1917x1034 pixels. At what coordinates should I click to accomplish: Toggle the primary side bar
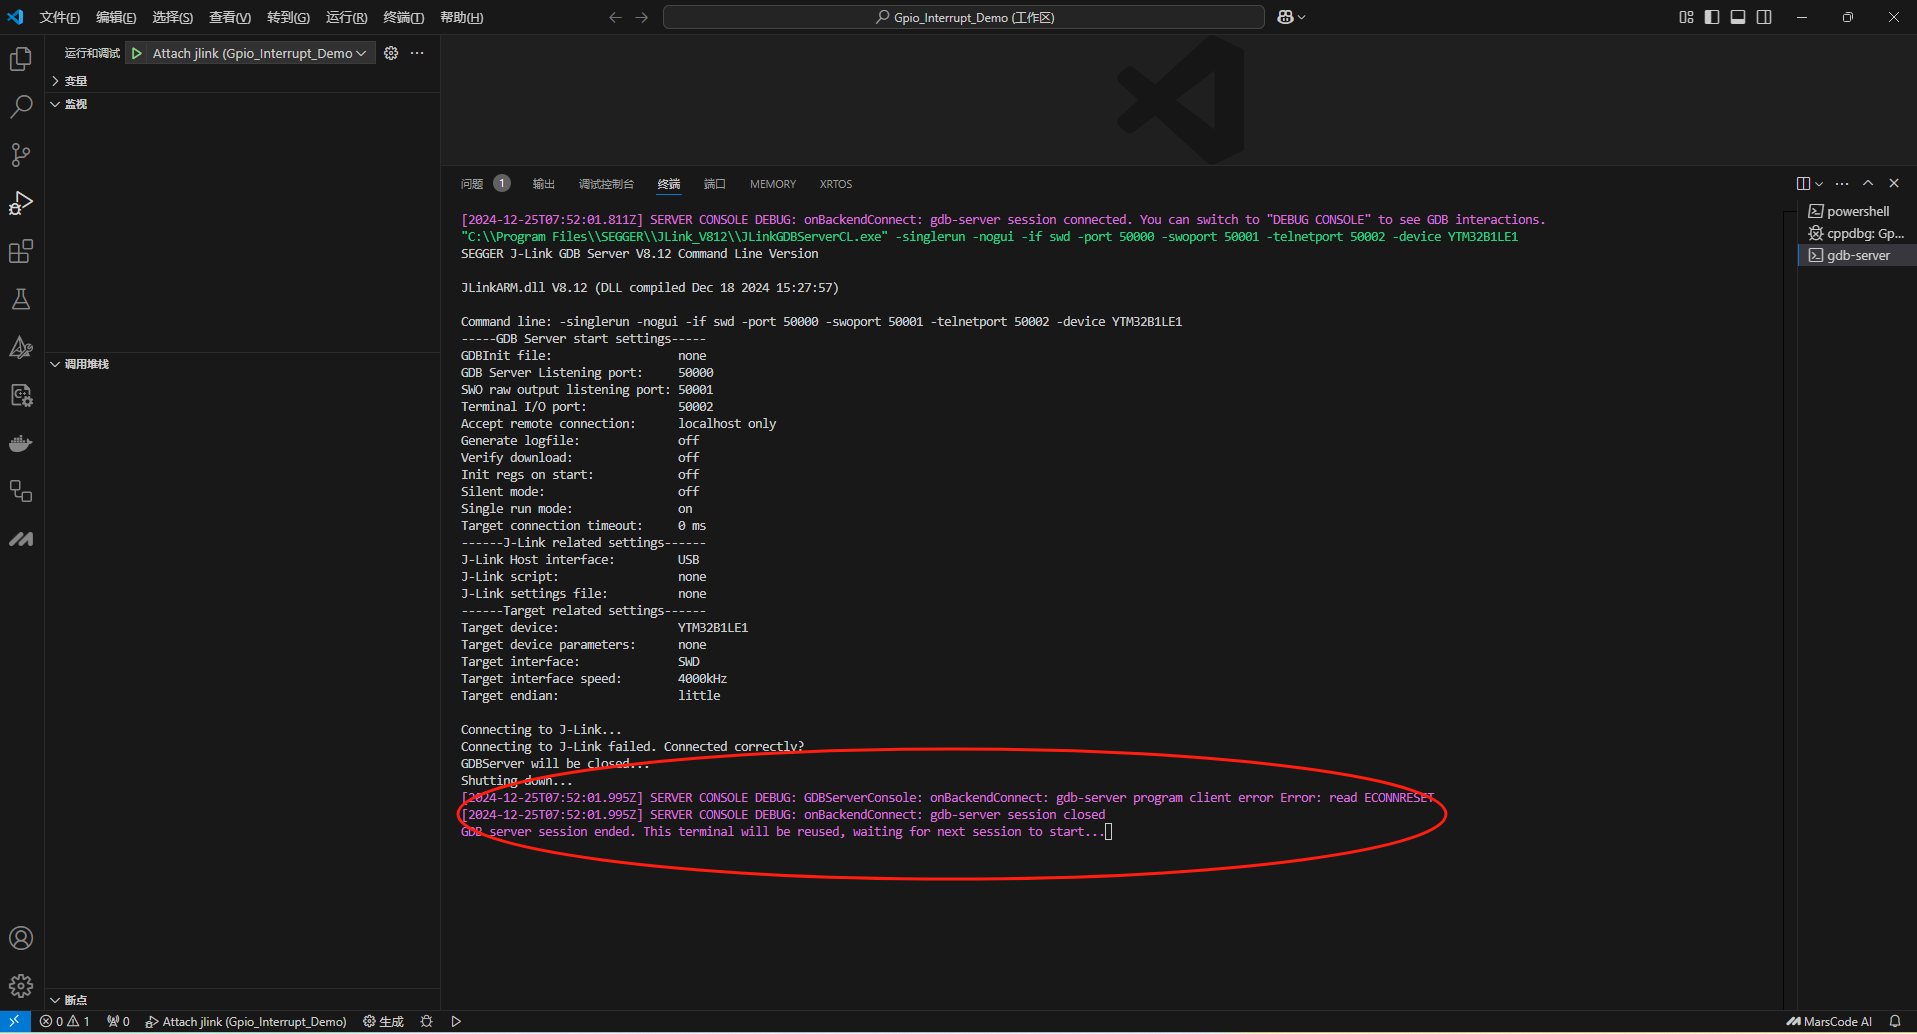click(1712, 17)
